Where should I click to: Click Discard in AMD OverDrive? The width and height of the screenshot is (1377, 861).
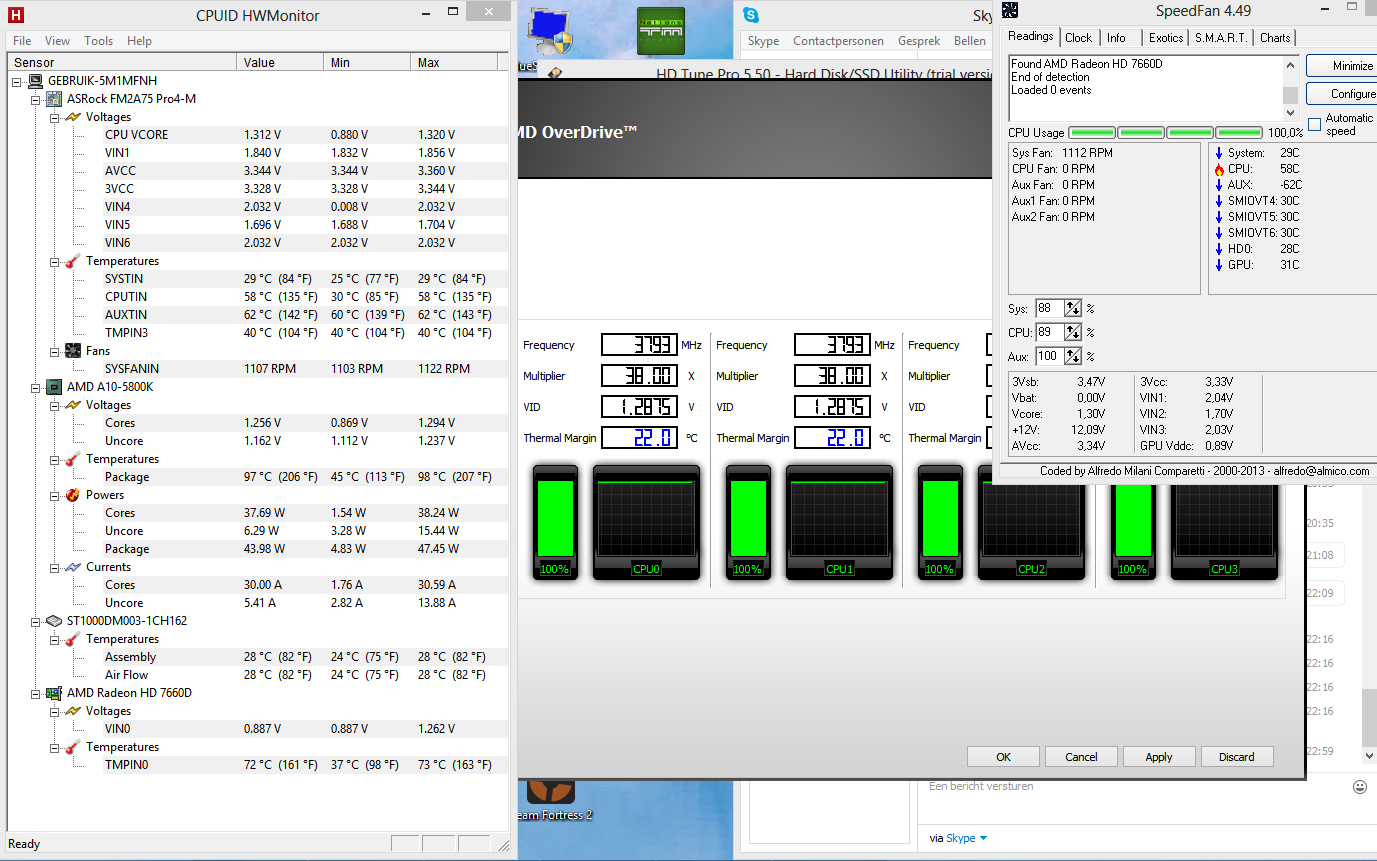pyautogui.click(x=1236, y=757)
